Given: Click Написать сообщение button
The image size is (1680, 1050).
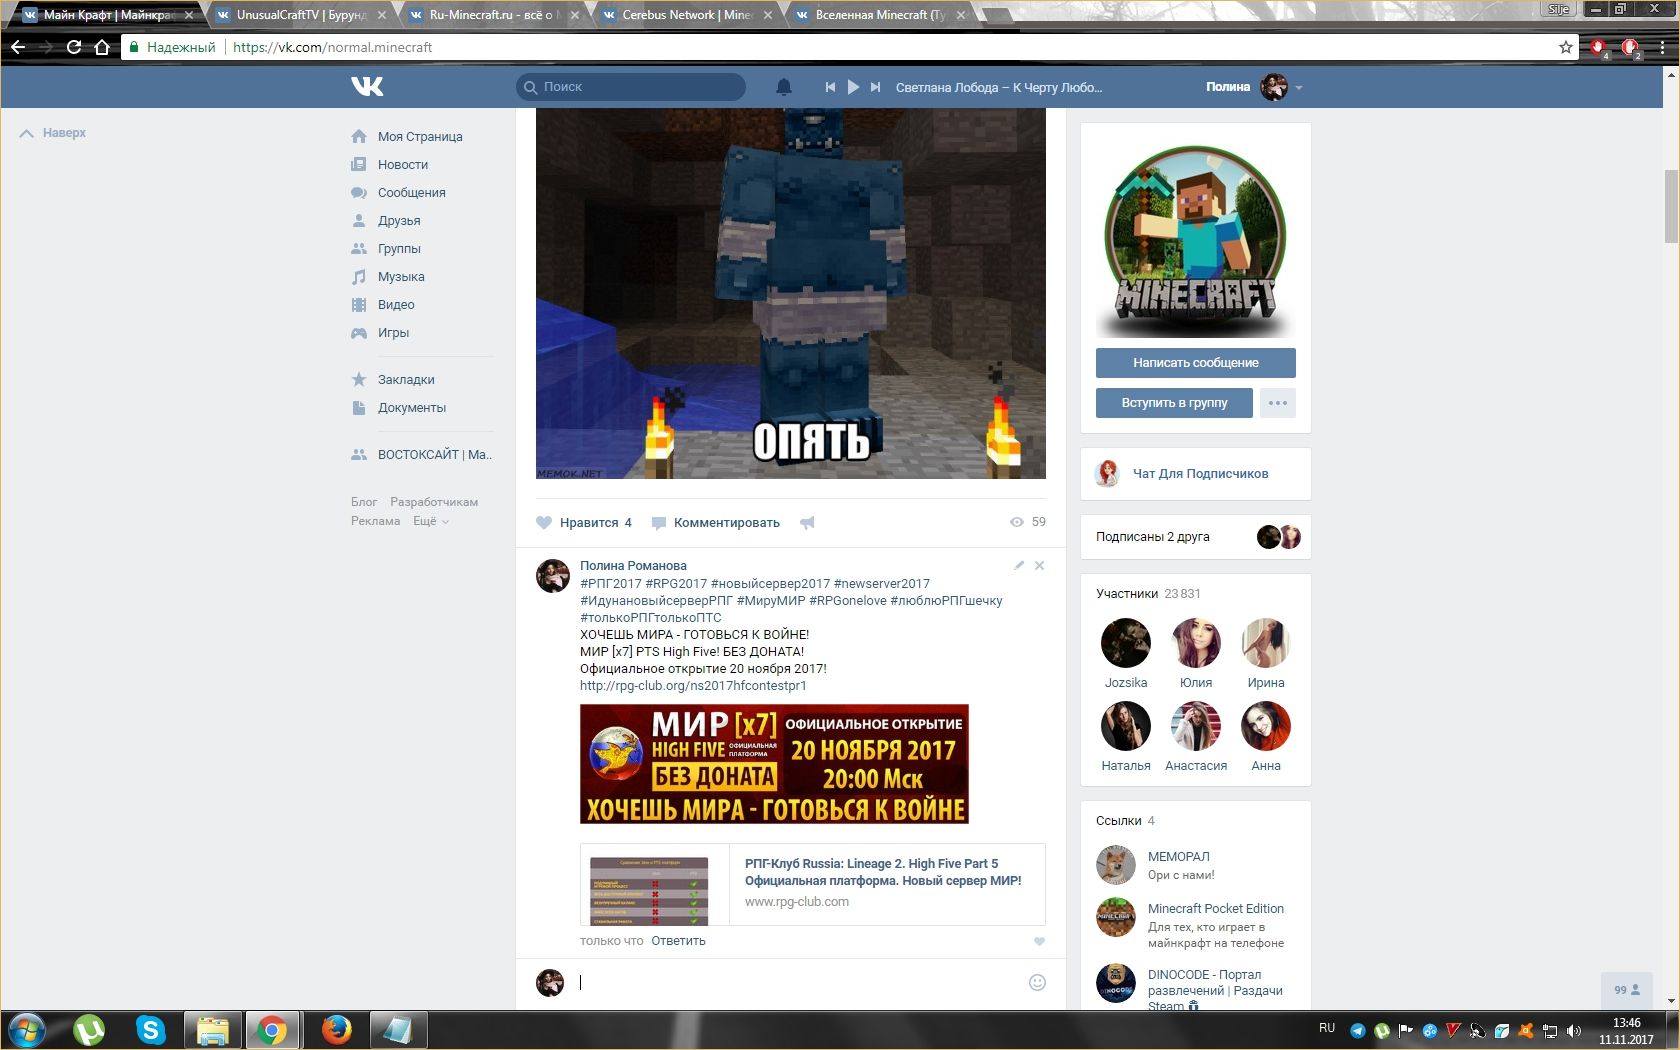Looking at the screenshot, I should point(1196,362).
